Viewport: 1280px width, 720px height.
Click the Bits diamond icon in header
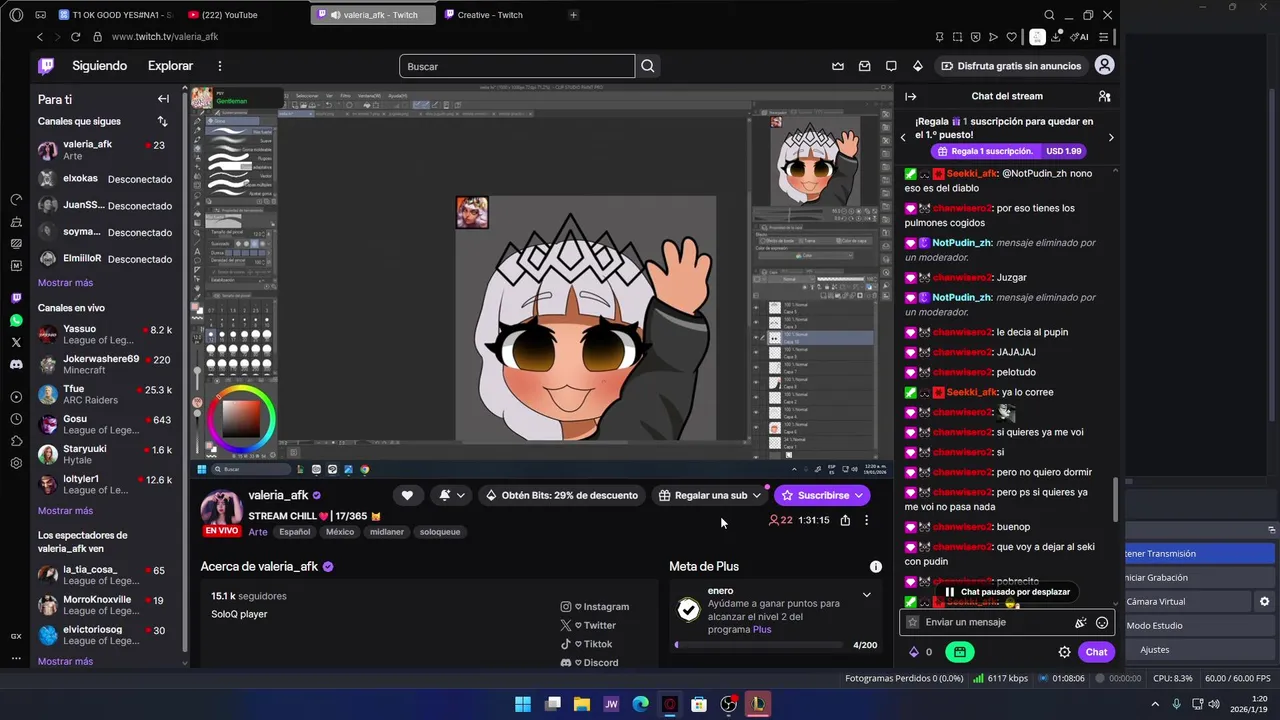point(918,66)
